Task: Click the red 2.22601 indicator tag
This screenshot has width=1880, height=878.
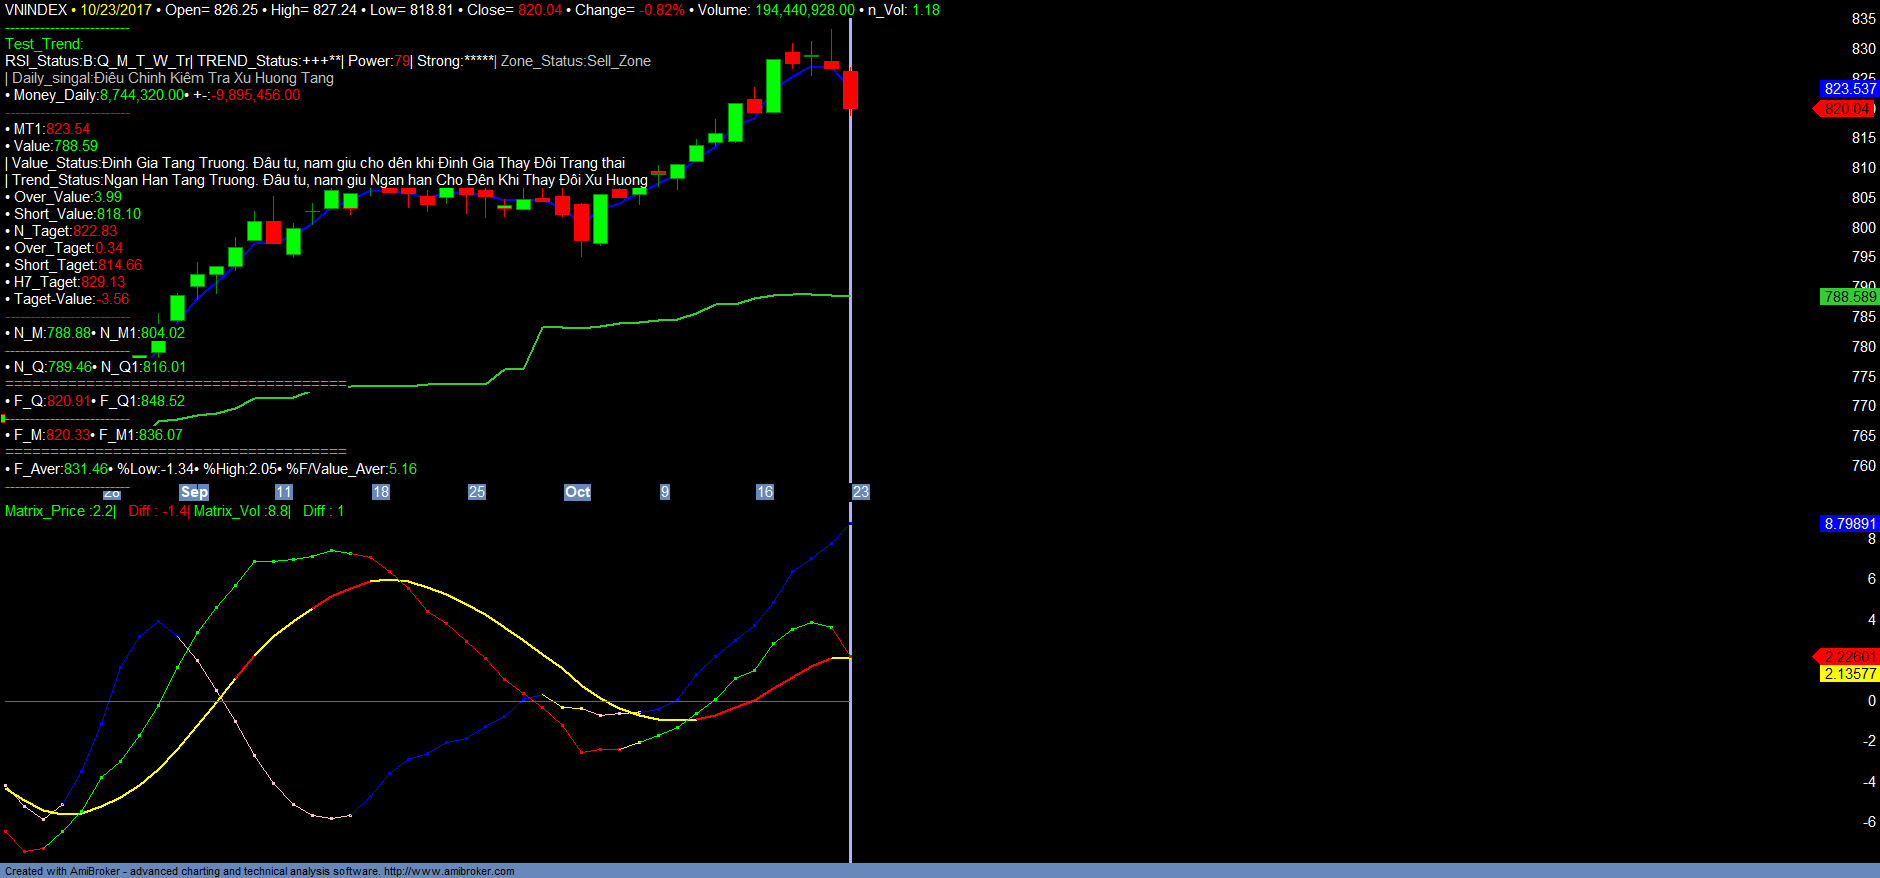Action: point(1849,657)
